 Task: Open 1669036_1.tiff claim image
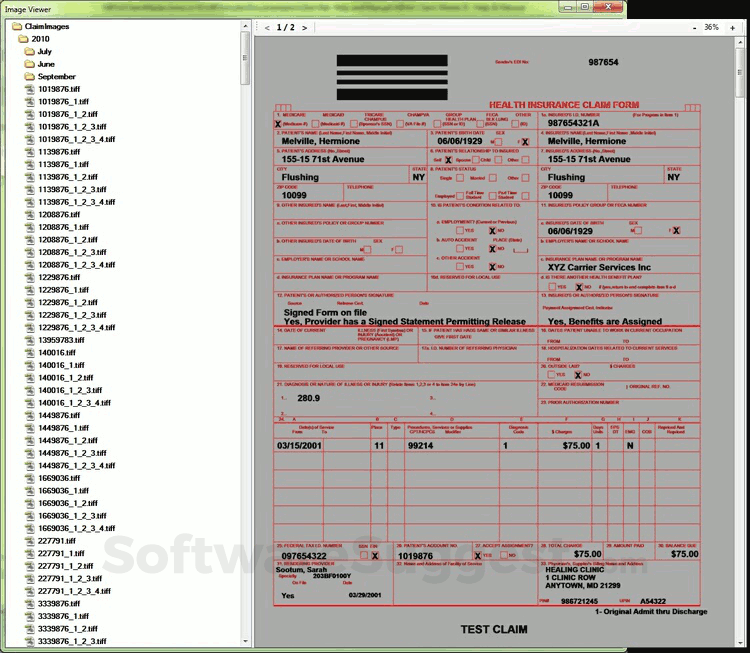pos(61,491)
